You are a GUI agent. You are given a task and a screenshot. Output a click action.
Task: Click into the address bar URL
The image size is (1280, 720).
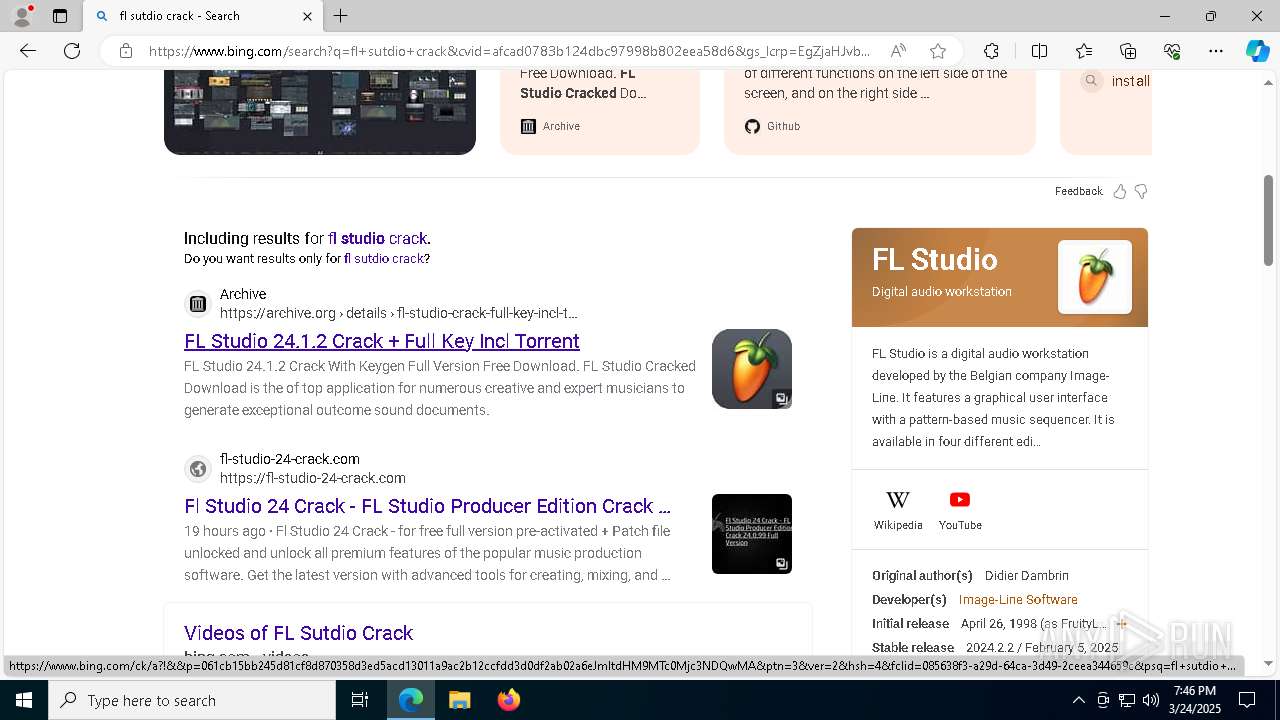point(508,51)
